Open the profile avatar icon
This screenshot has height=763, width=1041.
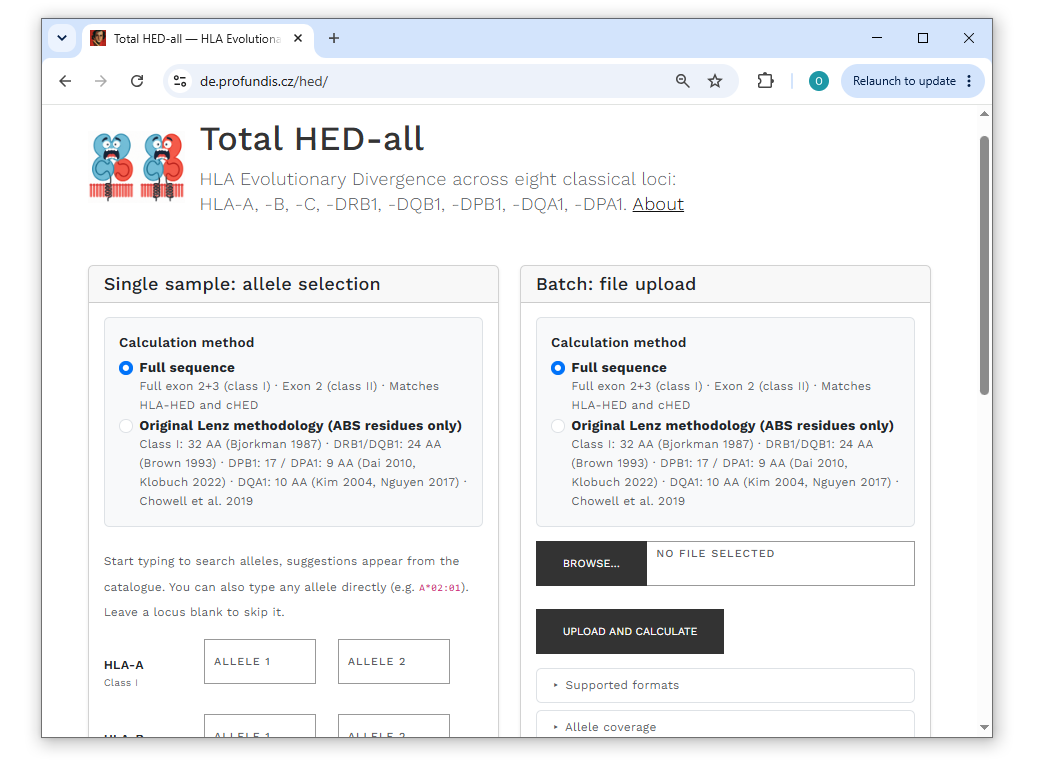[819, 81]
